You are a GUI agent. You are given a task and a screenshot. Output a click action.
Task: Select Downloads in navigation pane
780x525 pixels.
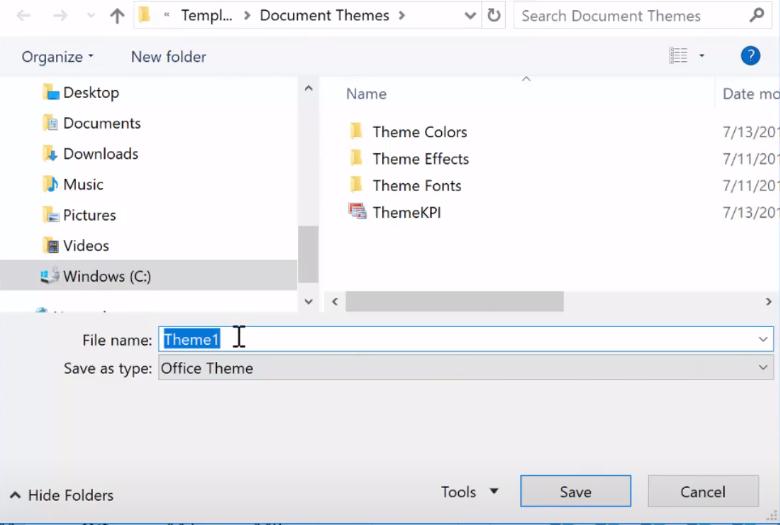tap(101, 154)
